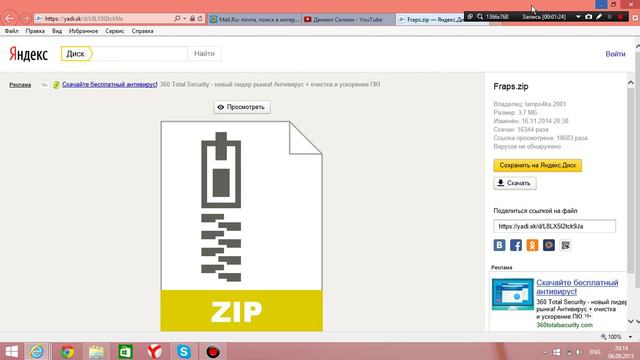This screenshot has width=640, height=360.
Task: Open the Вид menu
Action: 57,31
